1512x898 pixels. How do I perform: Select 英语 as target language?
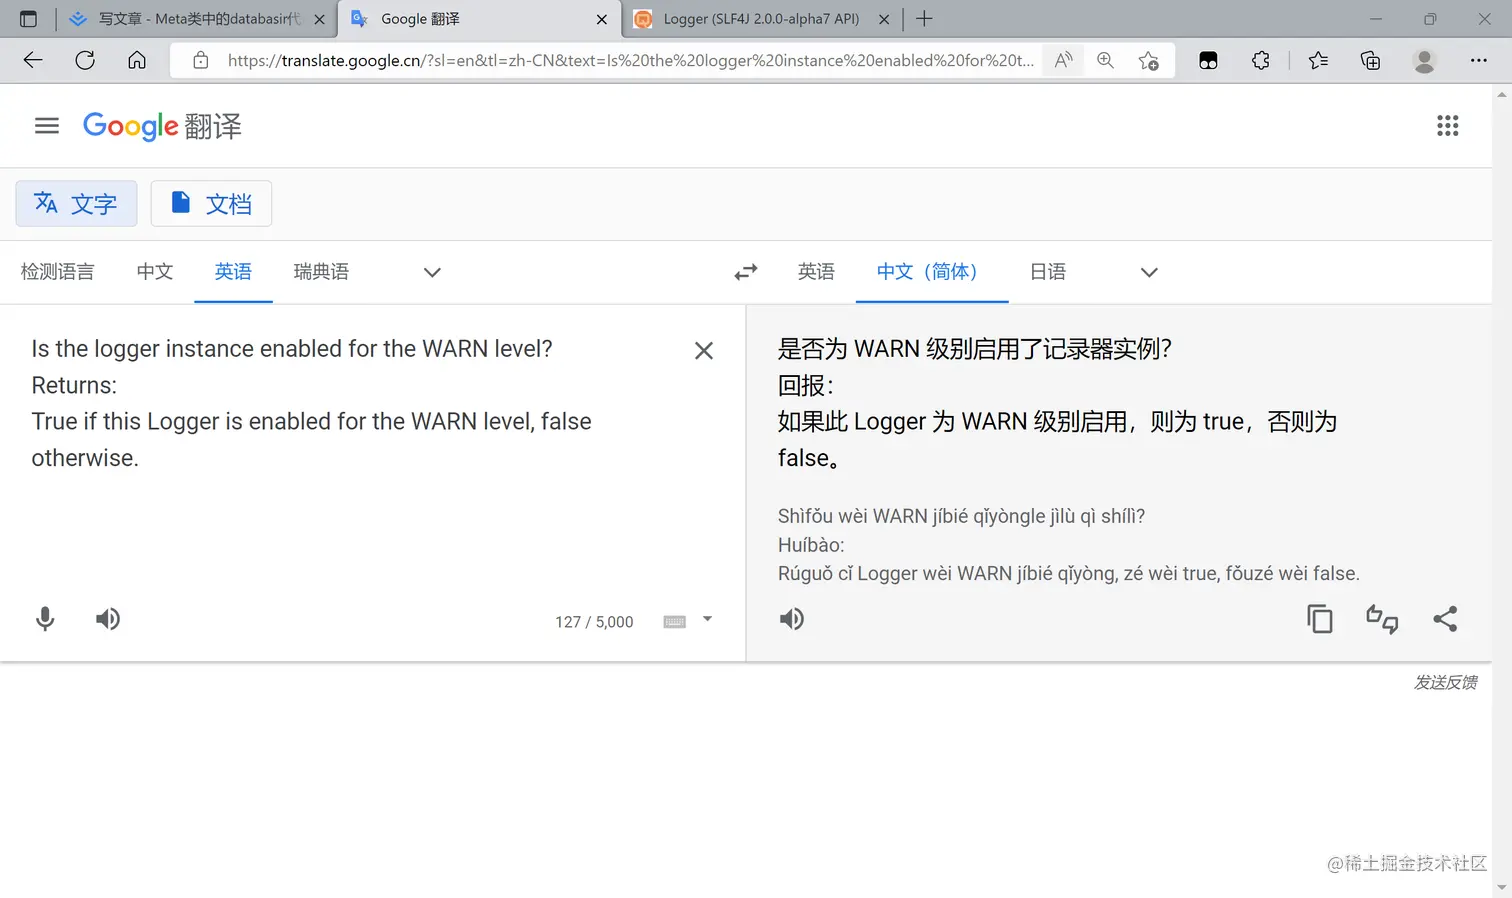[x=816, y=272]
